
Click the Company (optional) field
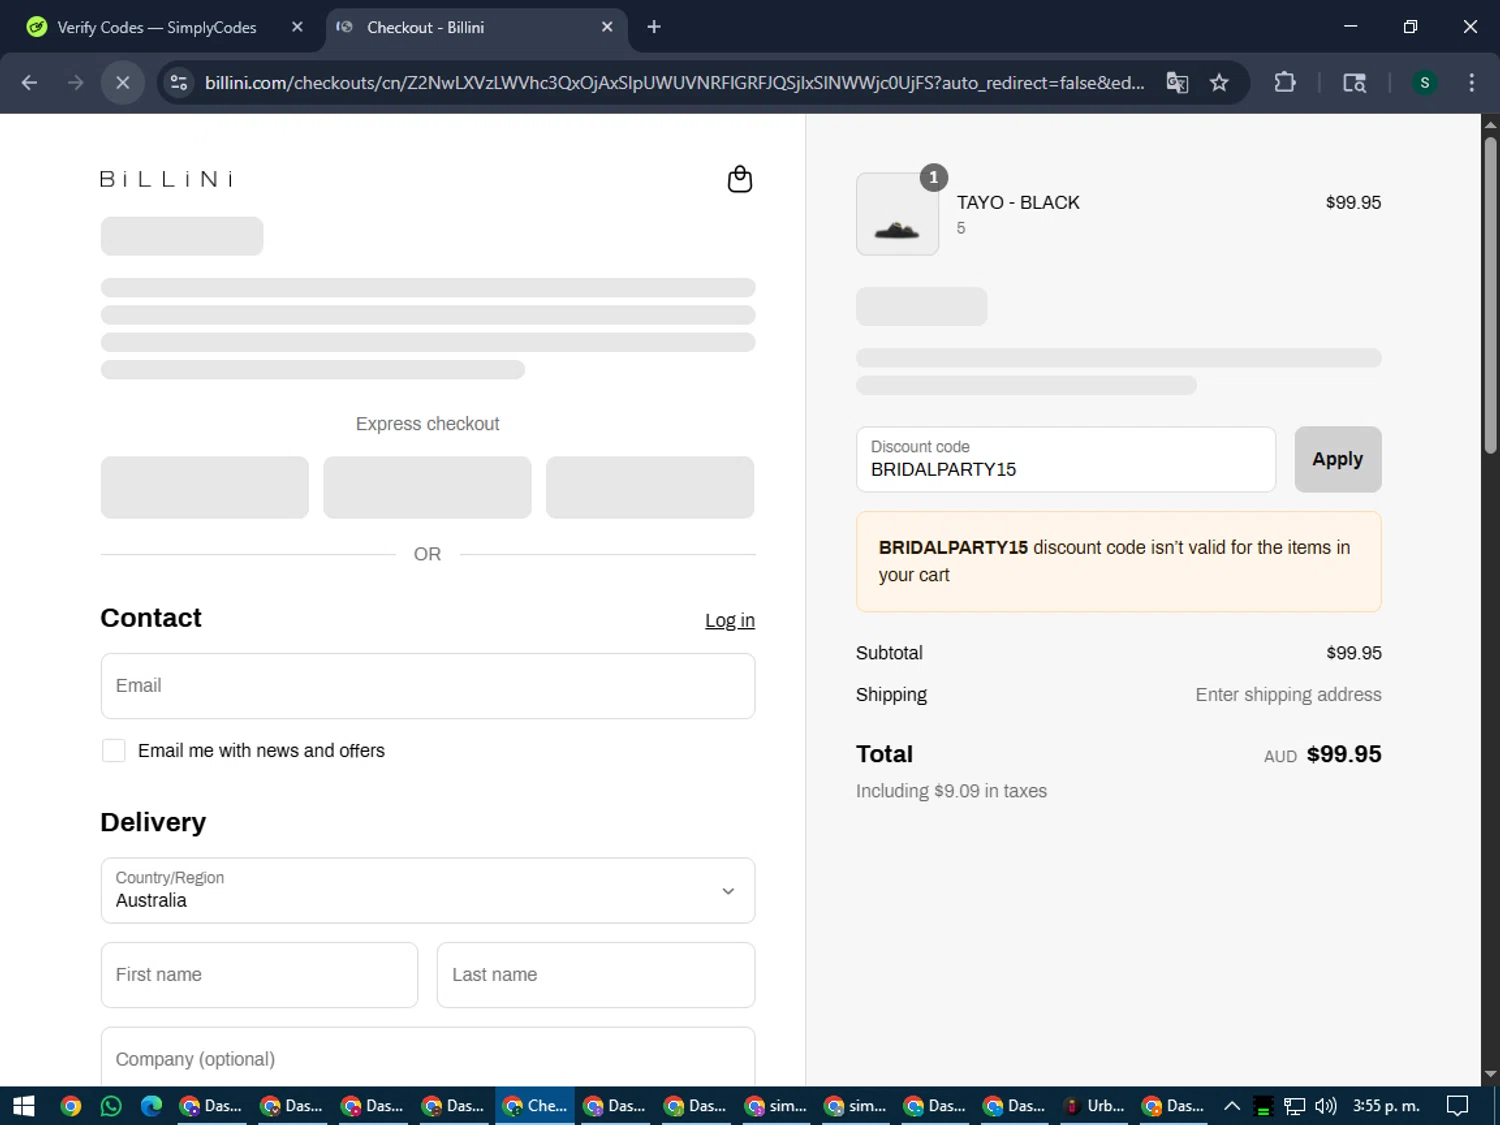click(x=428, y=1058)
